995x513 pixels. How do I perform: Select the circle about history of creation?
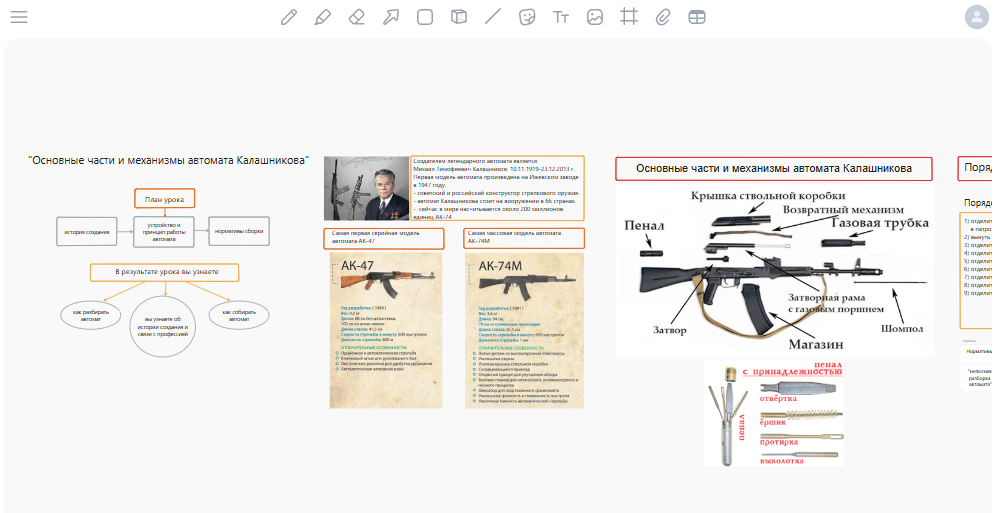click(163, 325)
